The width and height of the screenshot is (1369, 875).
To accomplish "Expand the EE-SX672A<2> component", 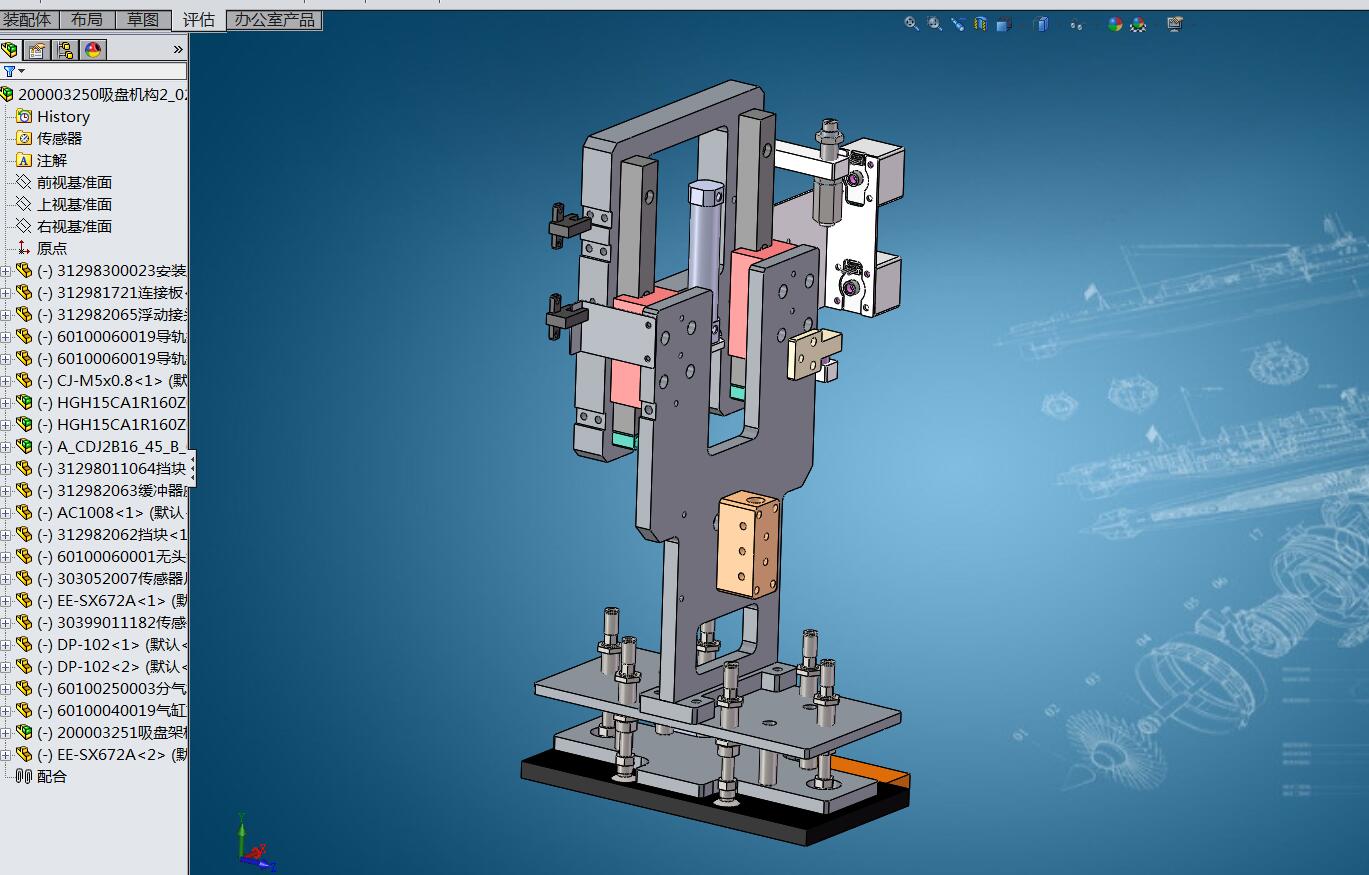I will [5, 755].
